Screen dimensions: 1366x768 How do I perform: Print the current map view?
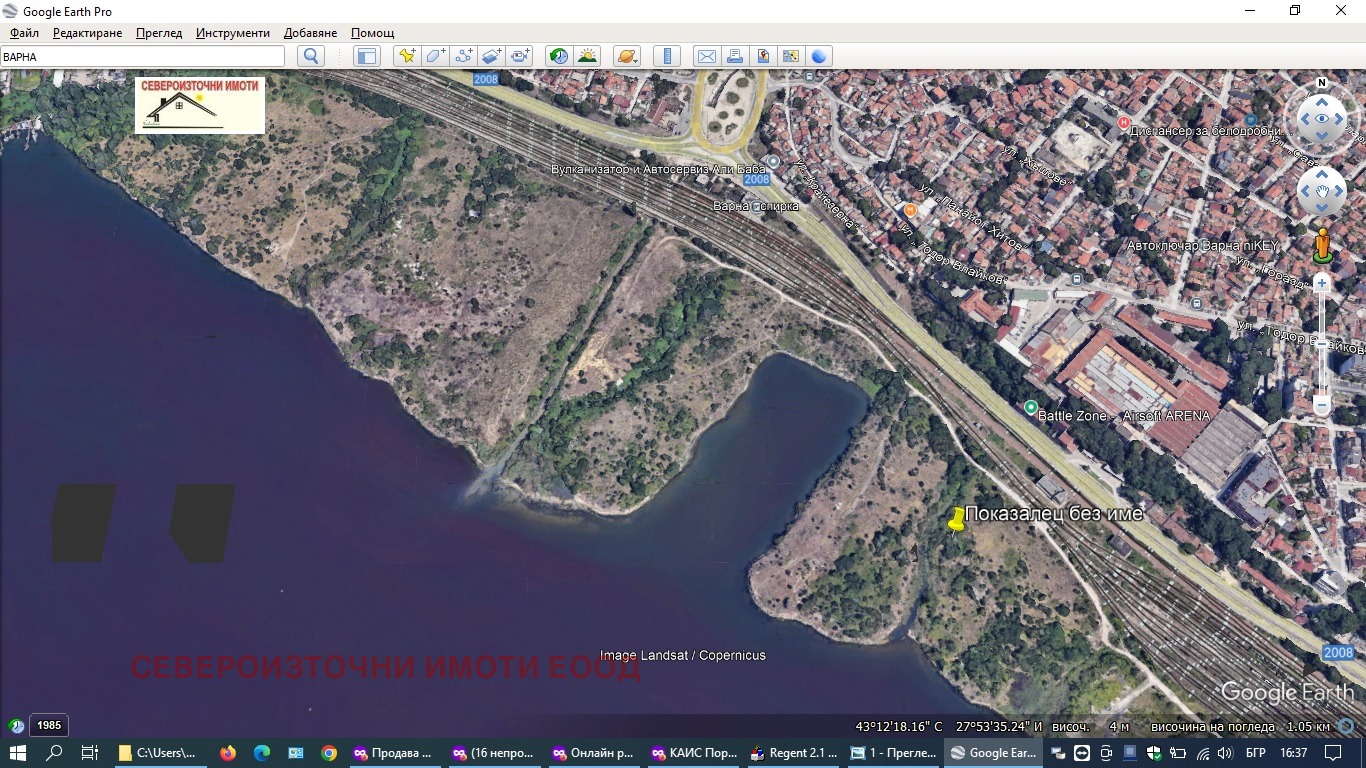[734, 56]
